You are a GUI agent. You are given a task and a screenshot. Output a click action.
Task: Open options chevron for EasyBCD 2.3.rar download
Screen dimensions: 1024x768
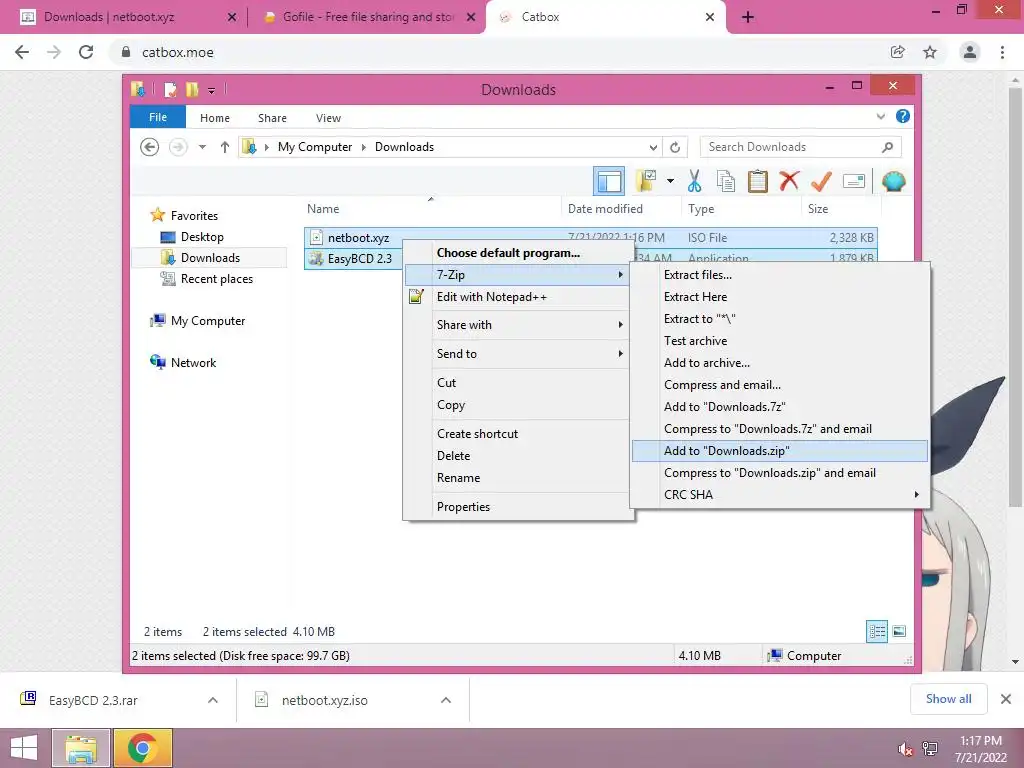pyautogui.click(x=212, y=700)
